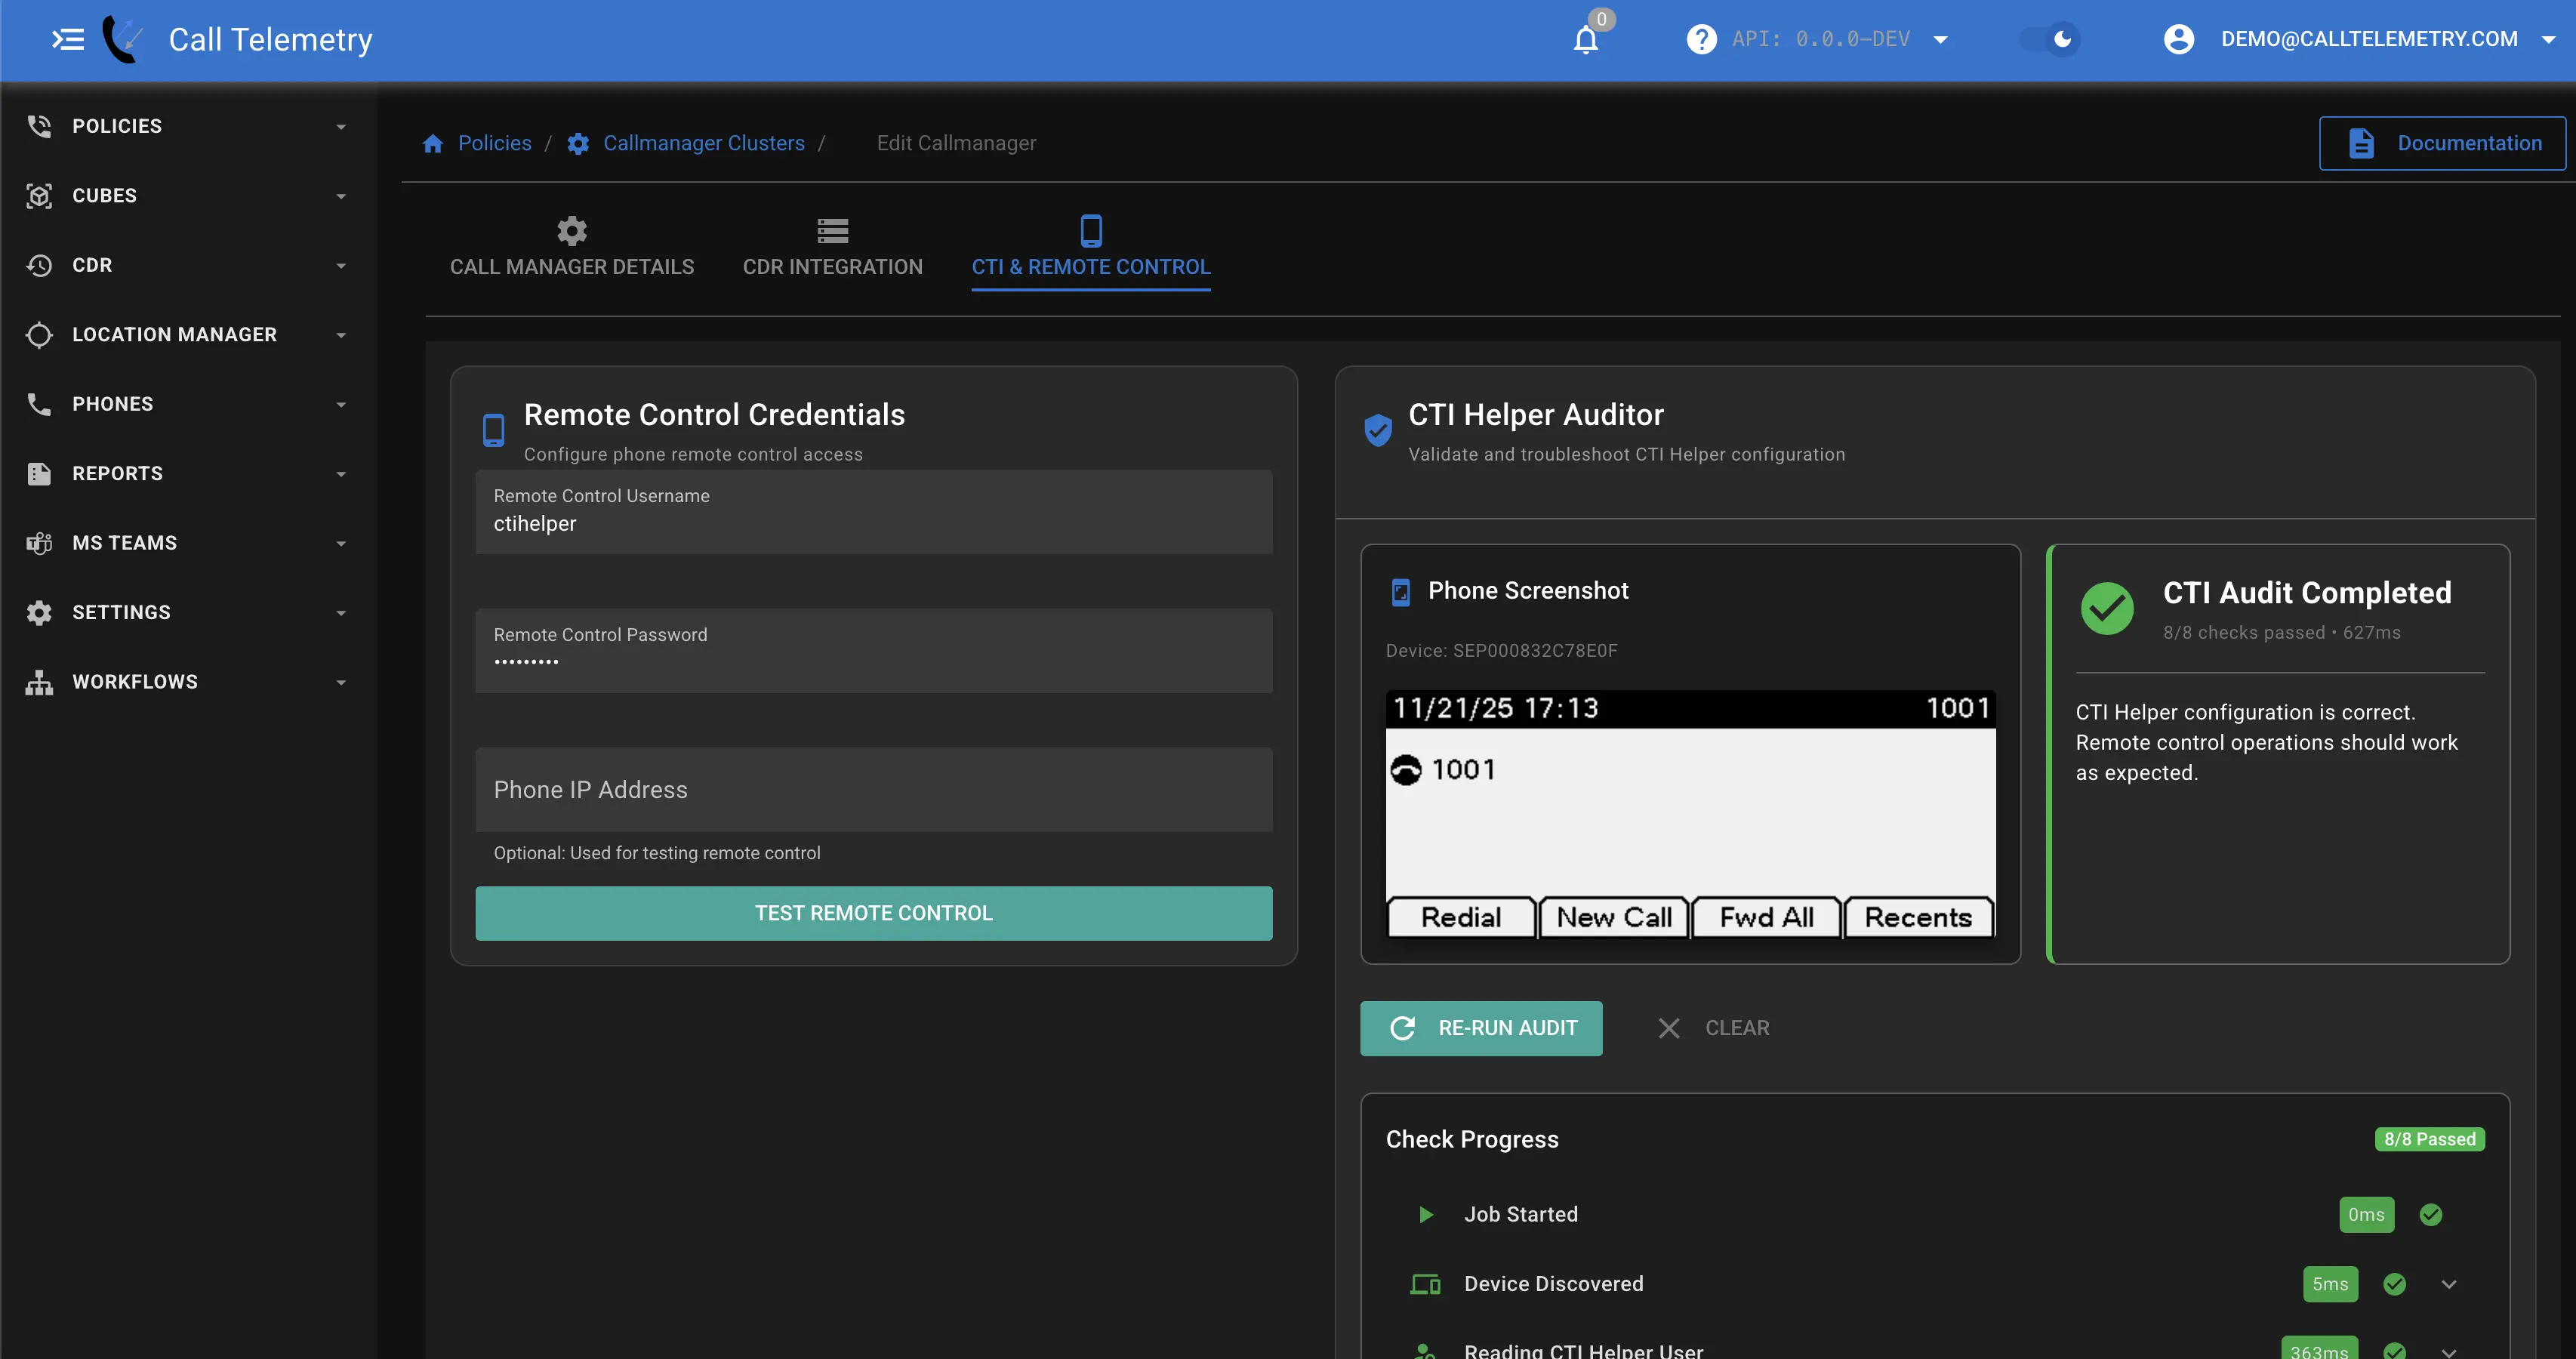2576x1359 pixels.
Task: Click the Workflows hierarchy icon in sidebar
Action: pos(39,682)
